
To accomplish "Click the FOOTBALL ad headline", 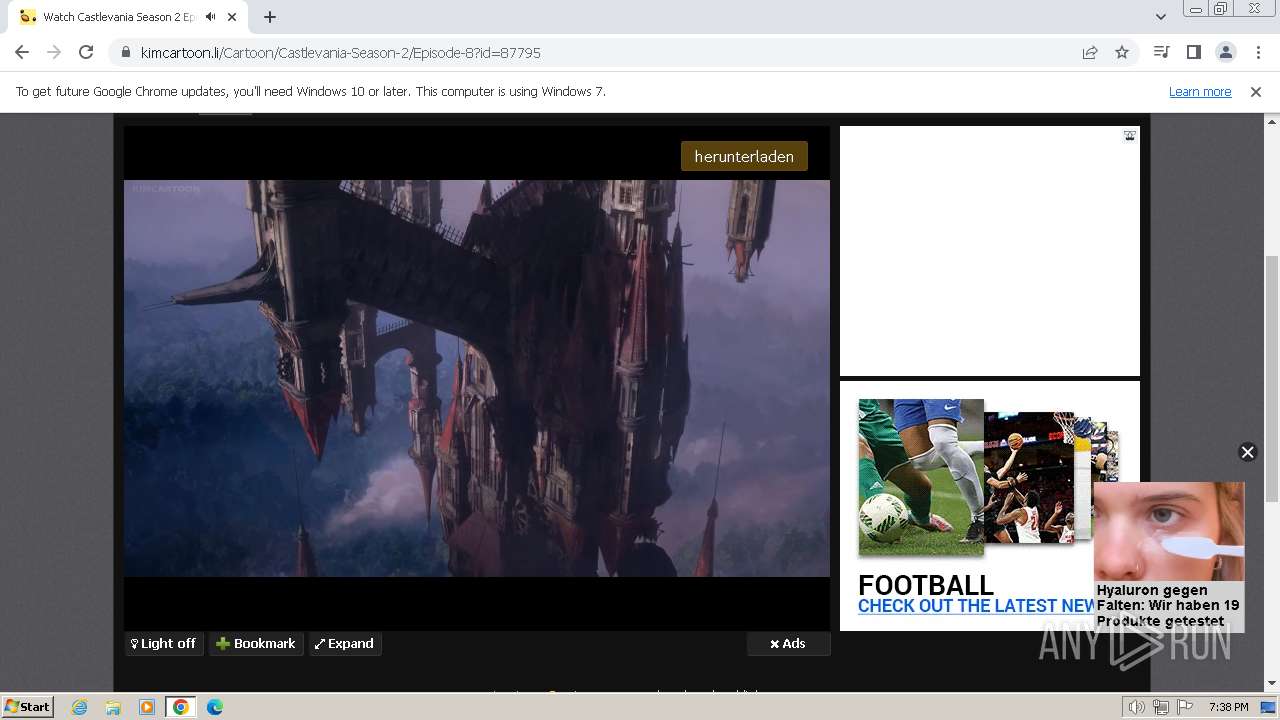I will 926,584.
